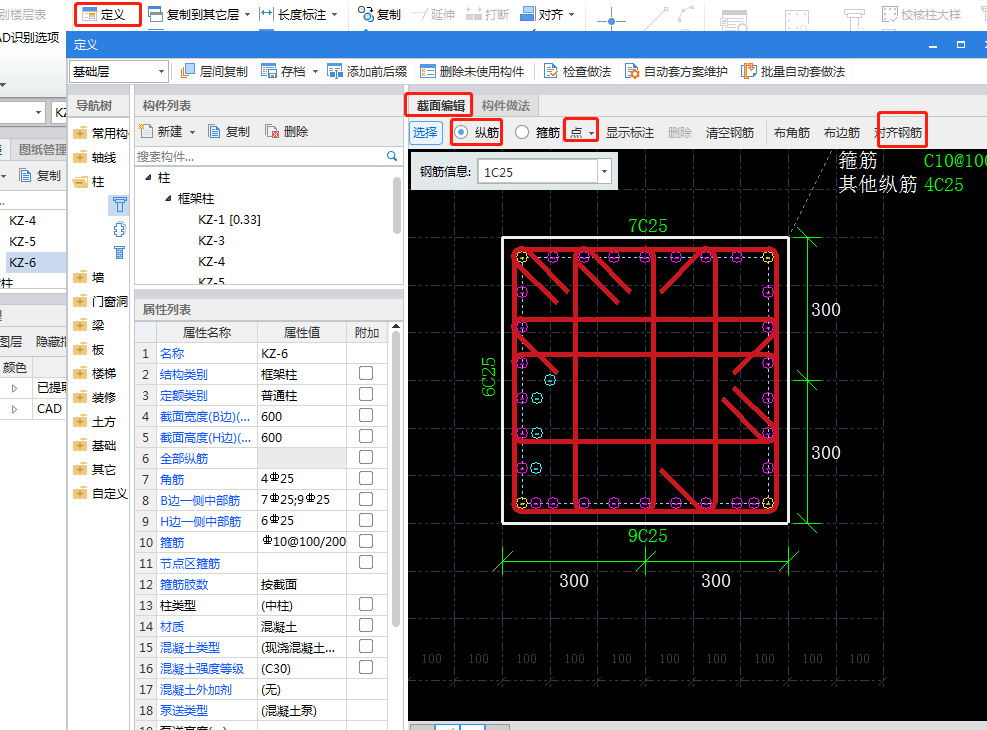Toggle 附加 checkbox for 柱类型

tap(366, 604)
